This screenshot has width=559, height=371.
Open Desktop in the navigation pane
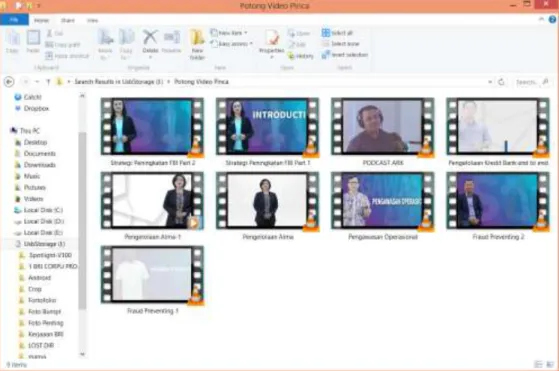coord(31,142)
